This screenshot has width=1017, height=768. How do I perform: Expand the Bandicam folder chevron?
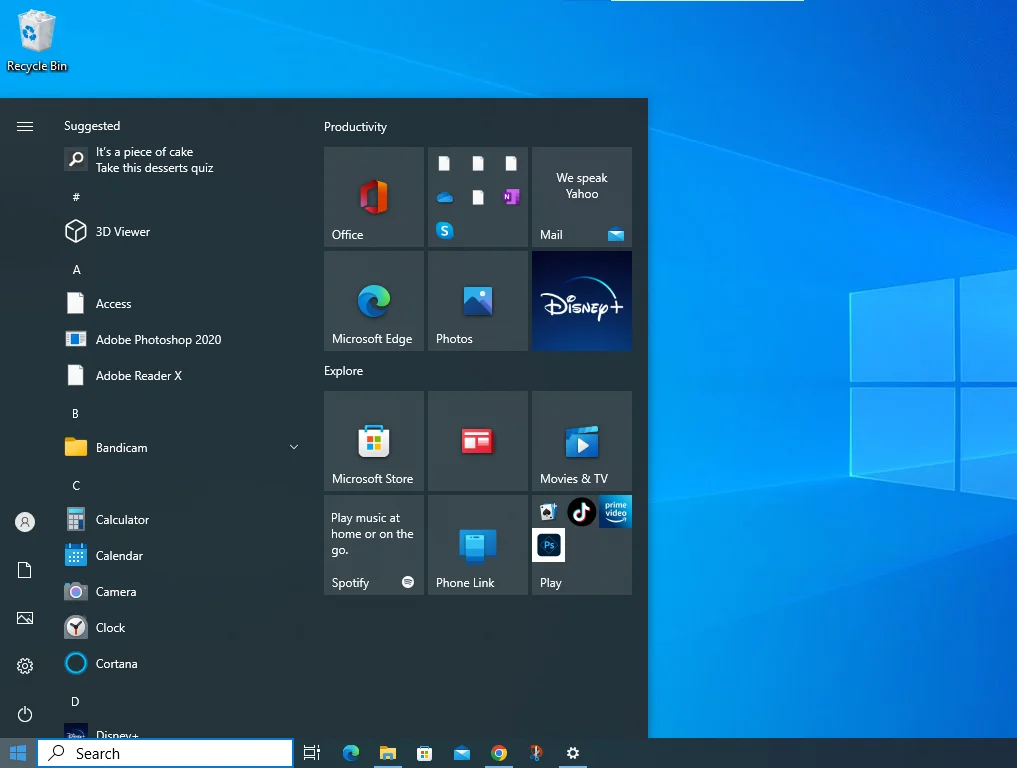[x=294, y=447]
